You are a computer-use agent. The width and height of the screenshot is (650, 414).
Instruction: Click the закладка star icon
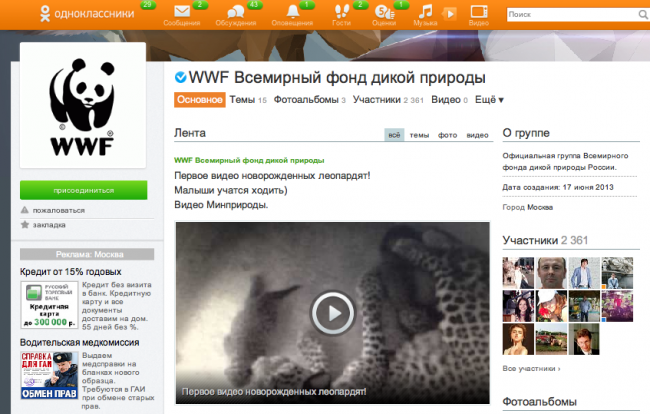point(25,225)
